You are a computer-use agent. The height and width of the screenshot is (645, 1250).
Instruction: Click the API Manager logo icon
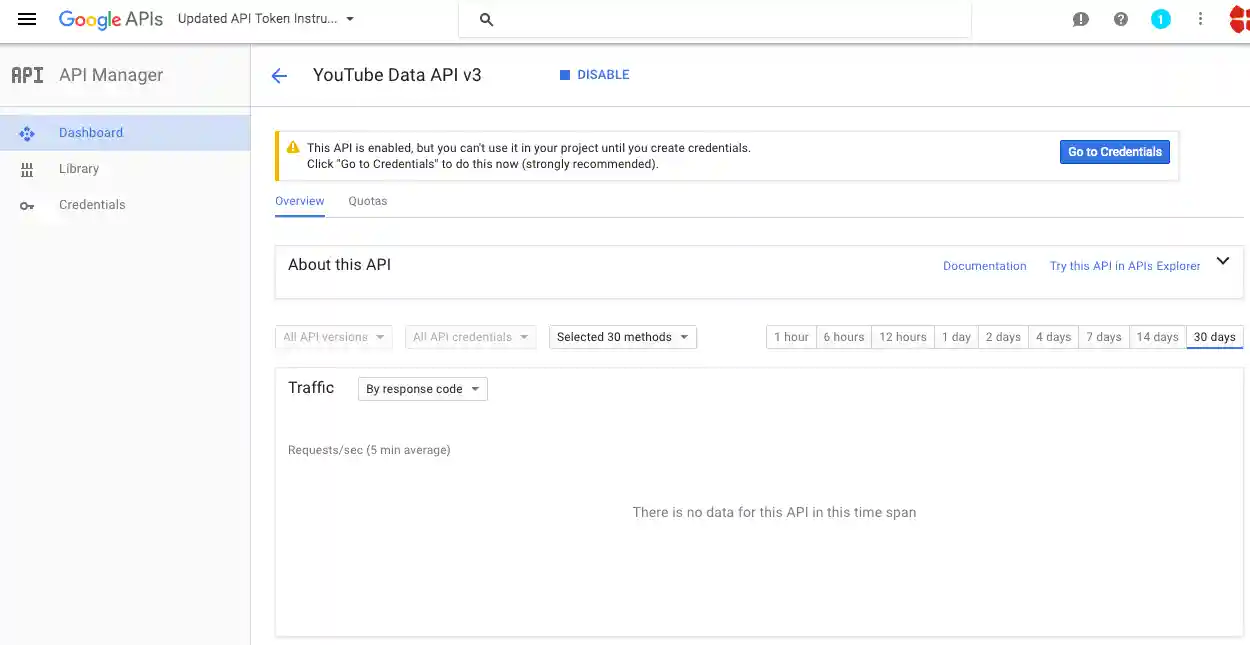point(27,75)
